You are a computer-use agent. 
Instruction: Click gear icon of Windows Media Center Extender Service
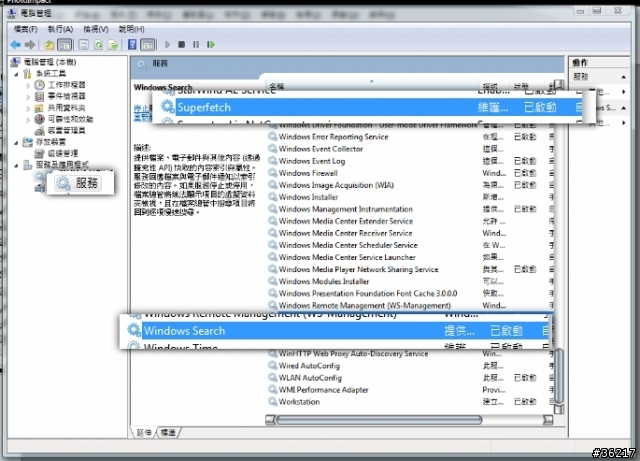tap(272, 221)
